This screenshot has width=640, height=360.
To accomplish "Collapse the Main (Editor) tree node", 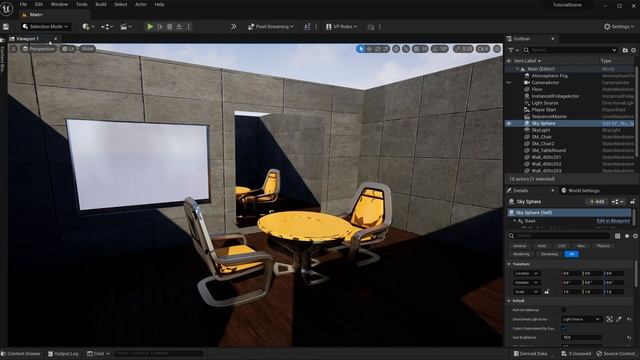I will pos(518,69).
